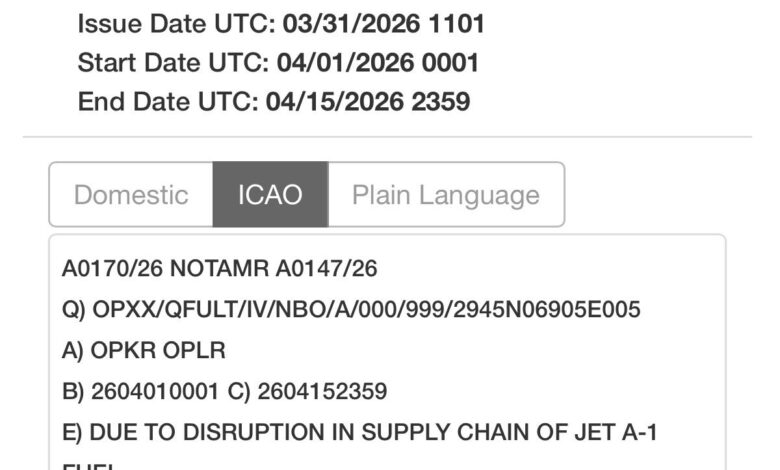The height and width of the screenshot is (470, 780).
Task: Click the Start Date UTC label
Action: click(173, 63)
